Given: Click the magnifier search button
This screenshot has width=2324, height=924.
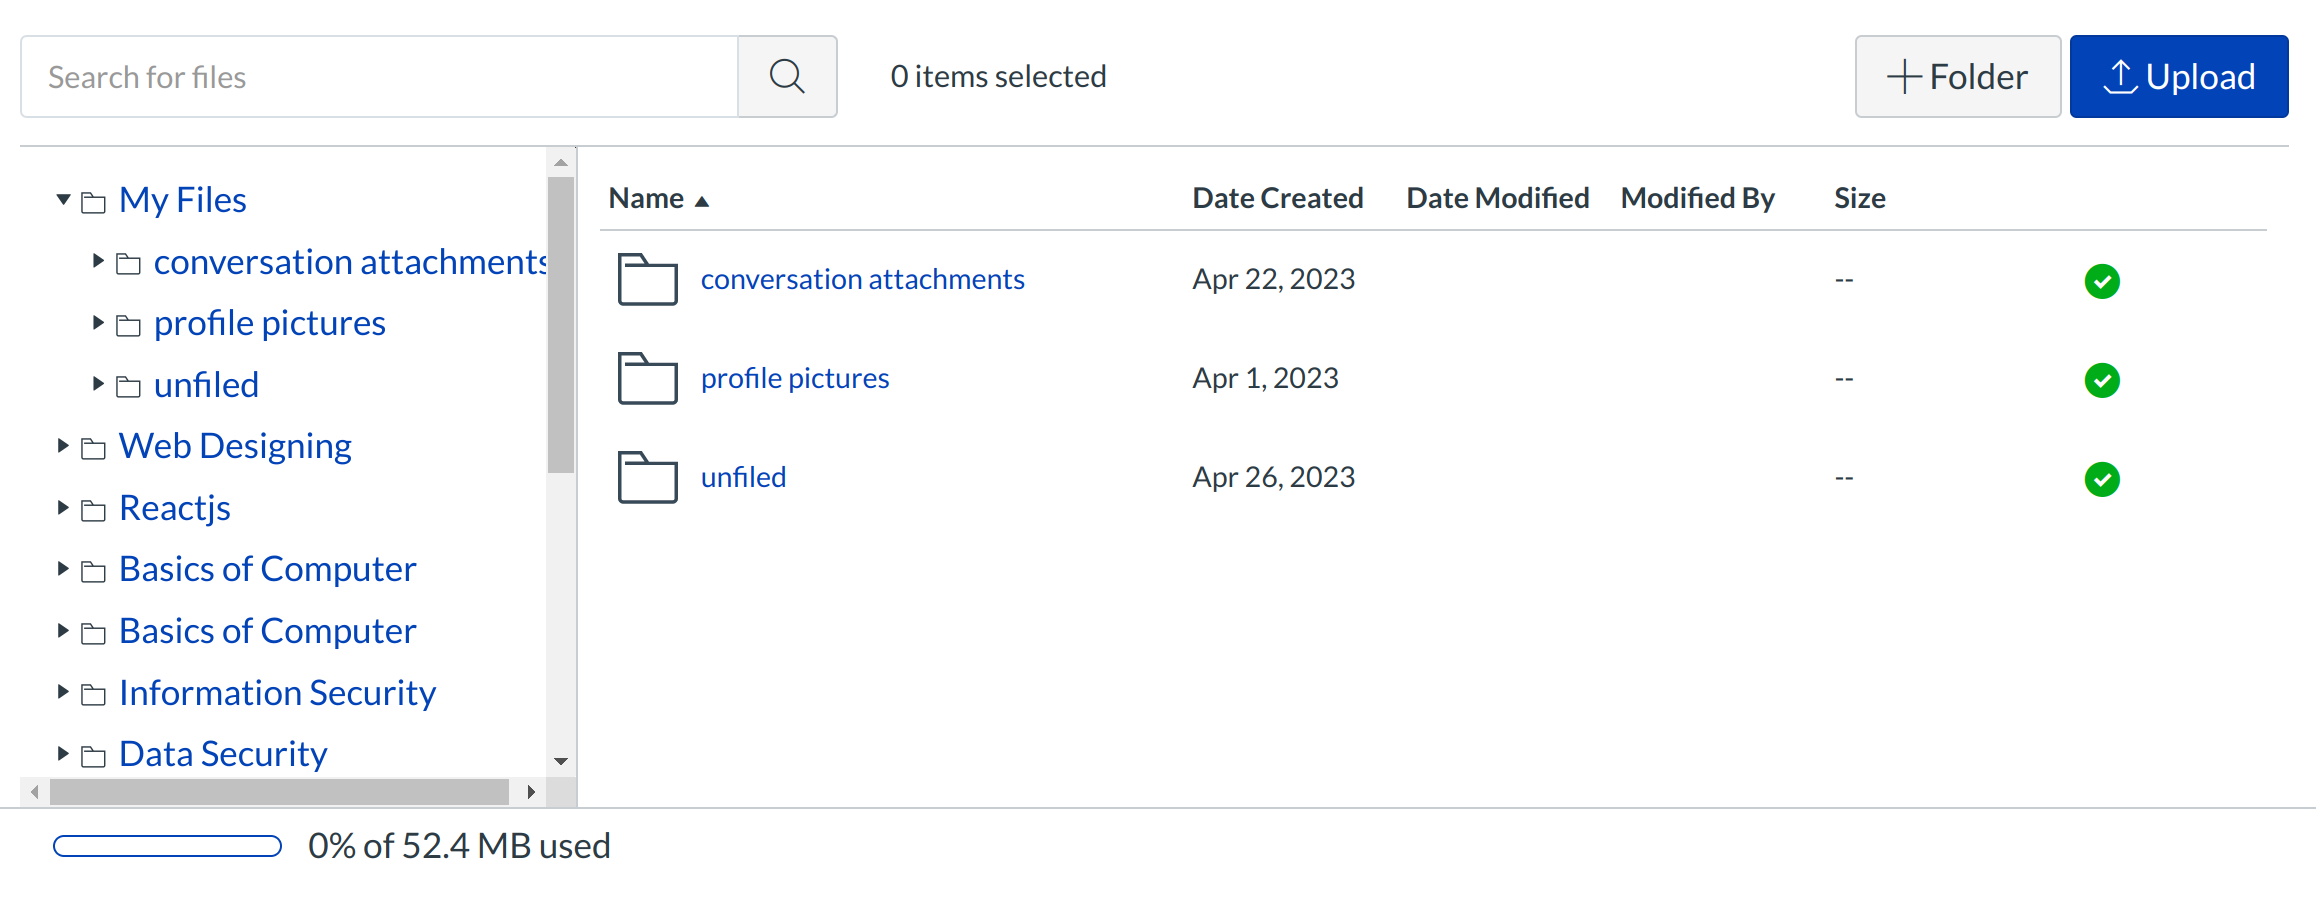Looking at the screenshot, I should click(787, 77).
